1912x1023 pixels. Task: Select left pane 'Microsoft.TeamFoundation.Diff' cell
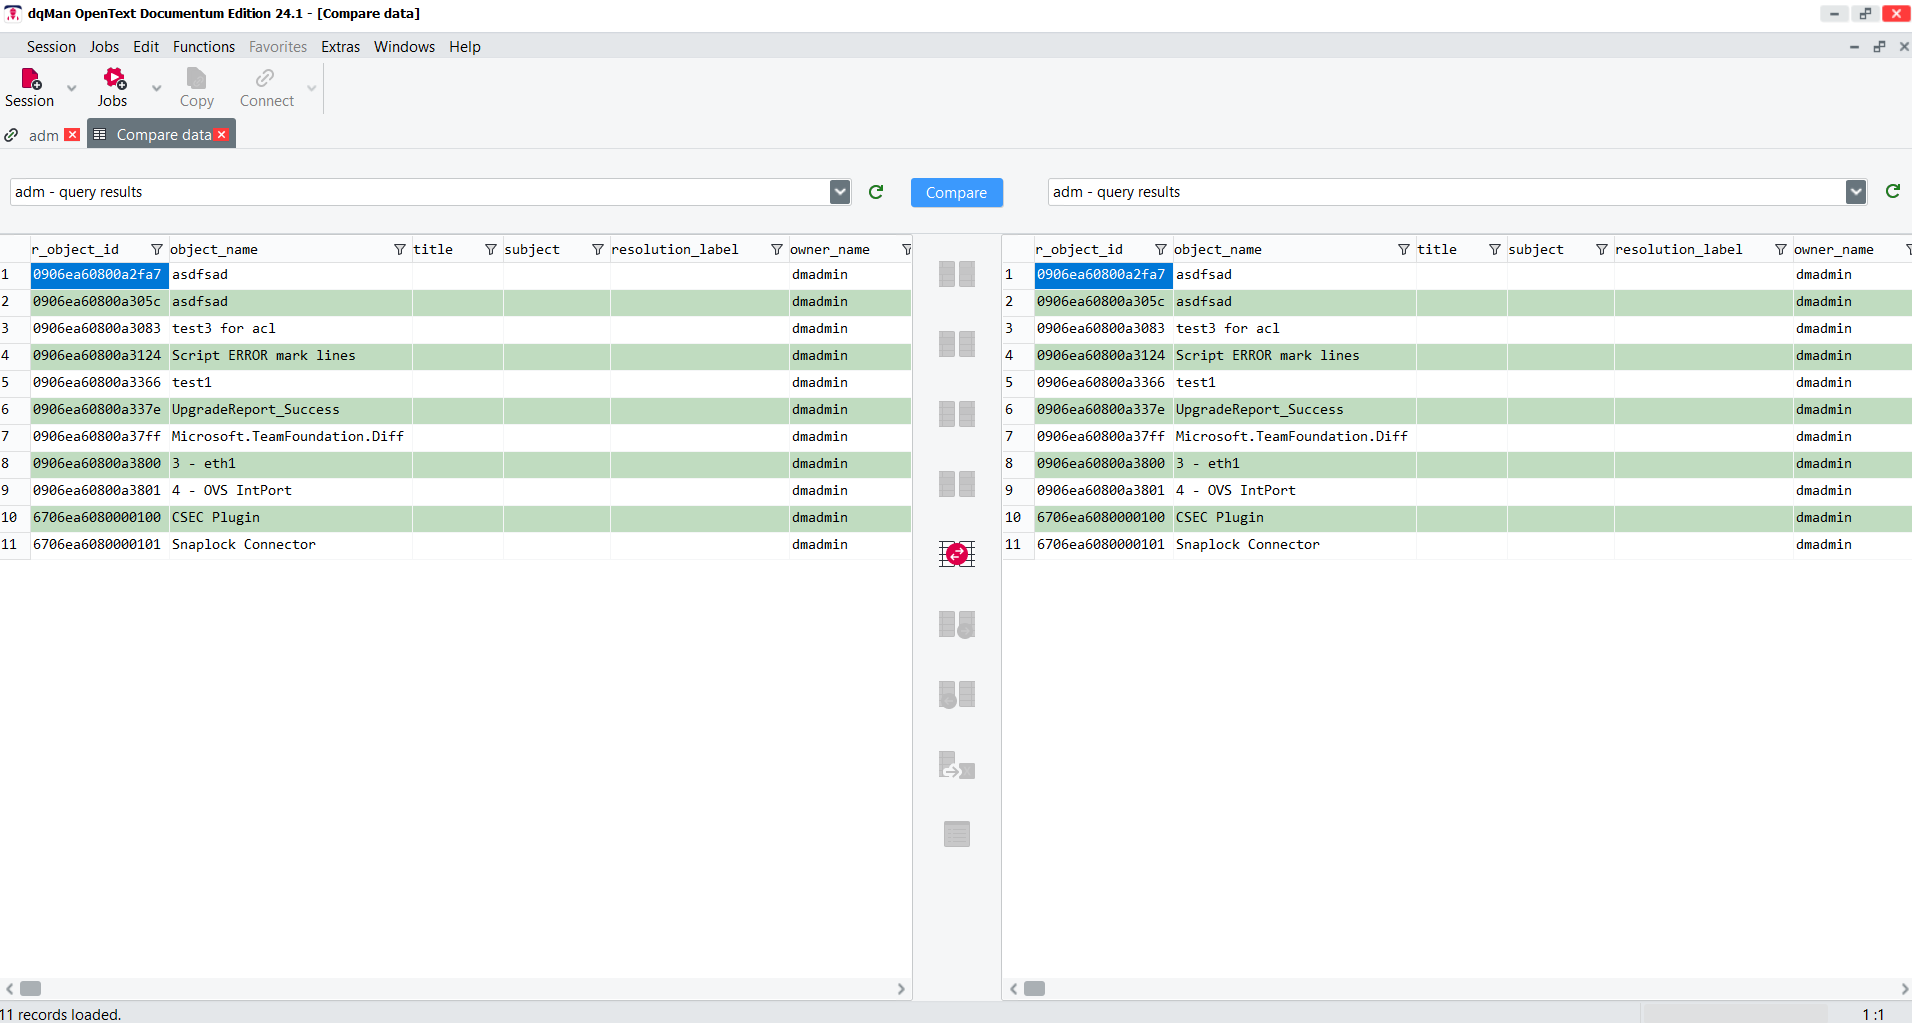coord(290,437)
